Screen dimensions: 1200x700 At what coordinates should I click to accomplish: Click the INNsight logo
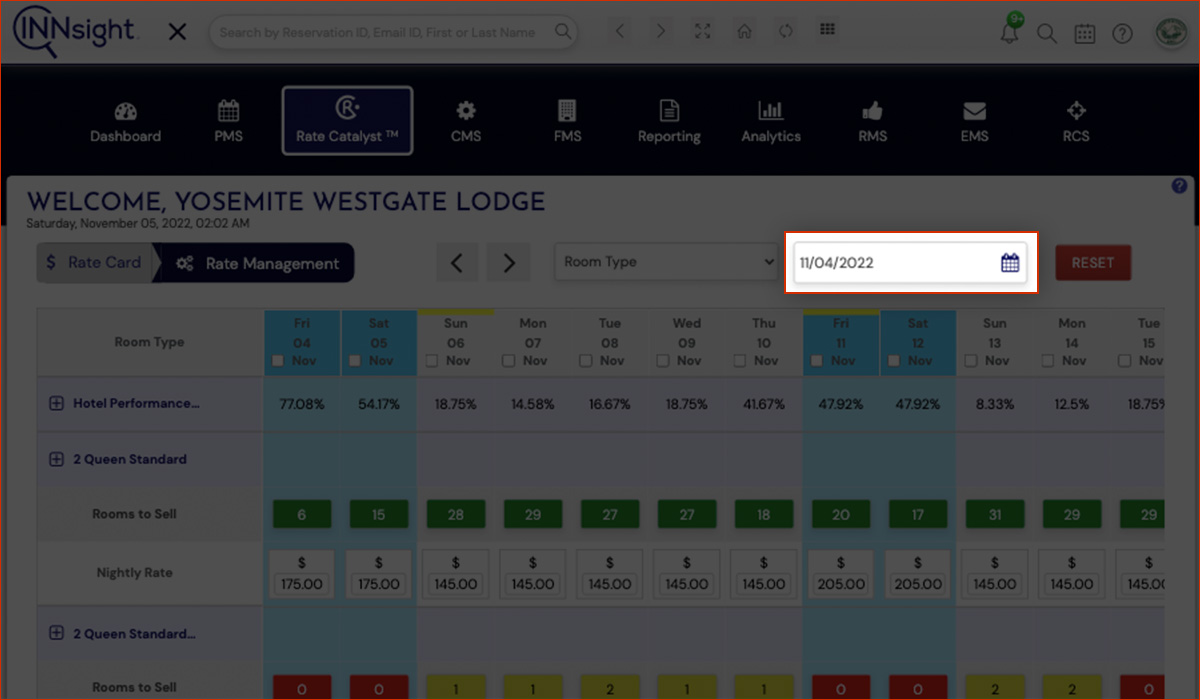tap(74, 31)
